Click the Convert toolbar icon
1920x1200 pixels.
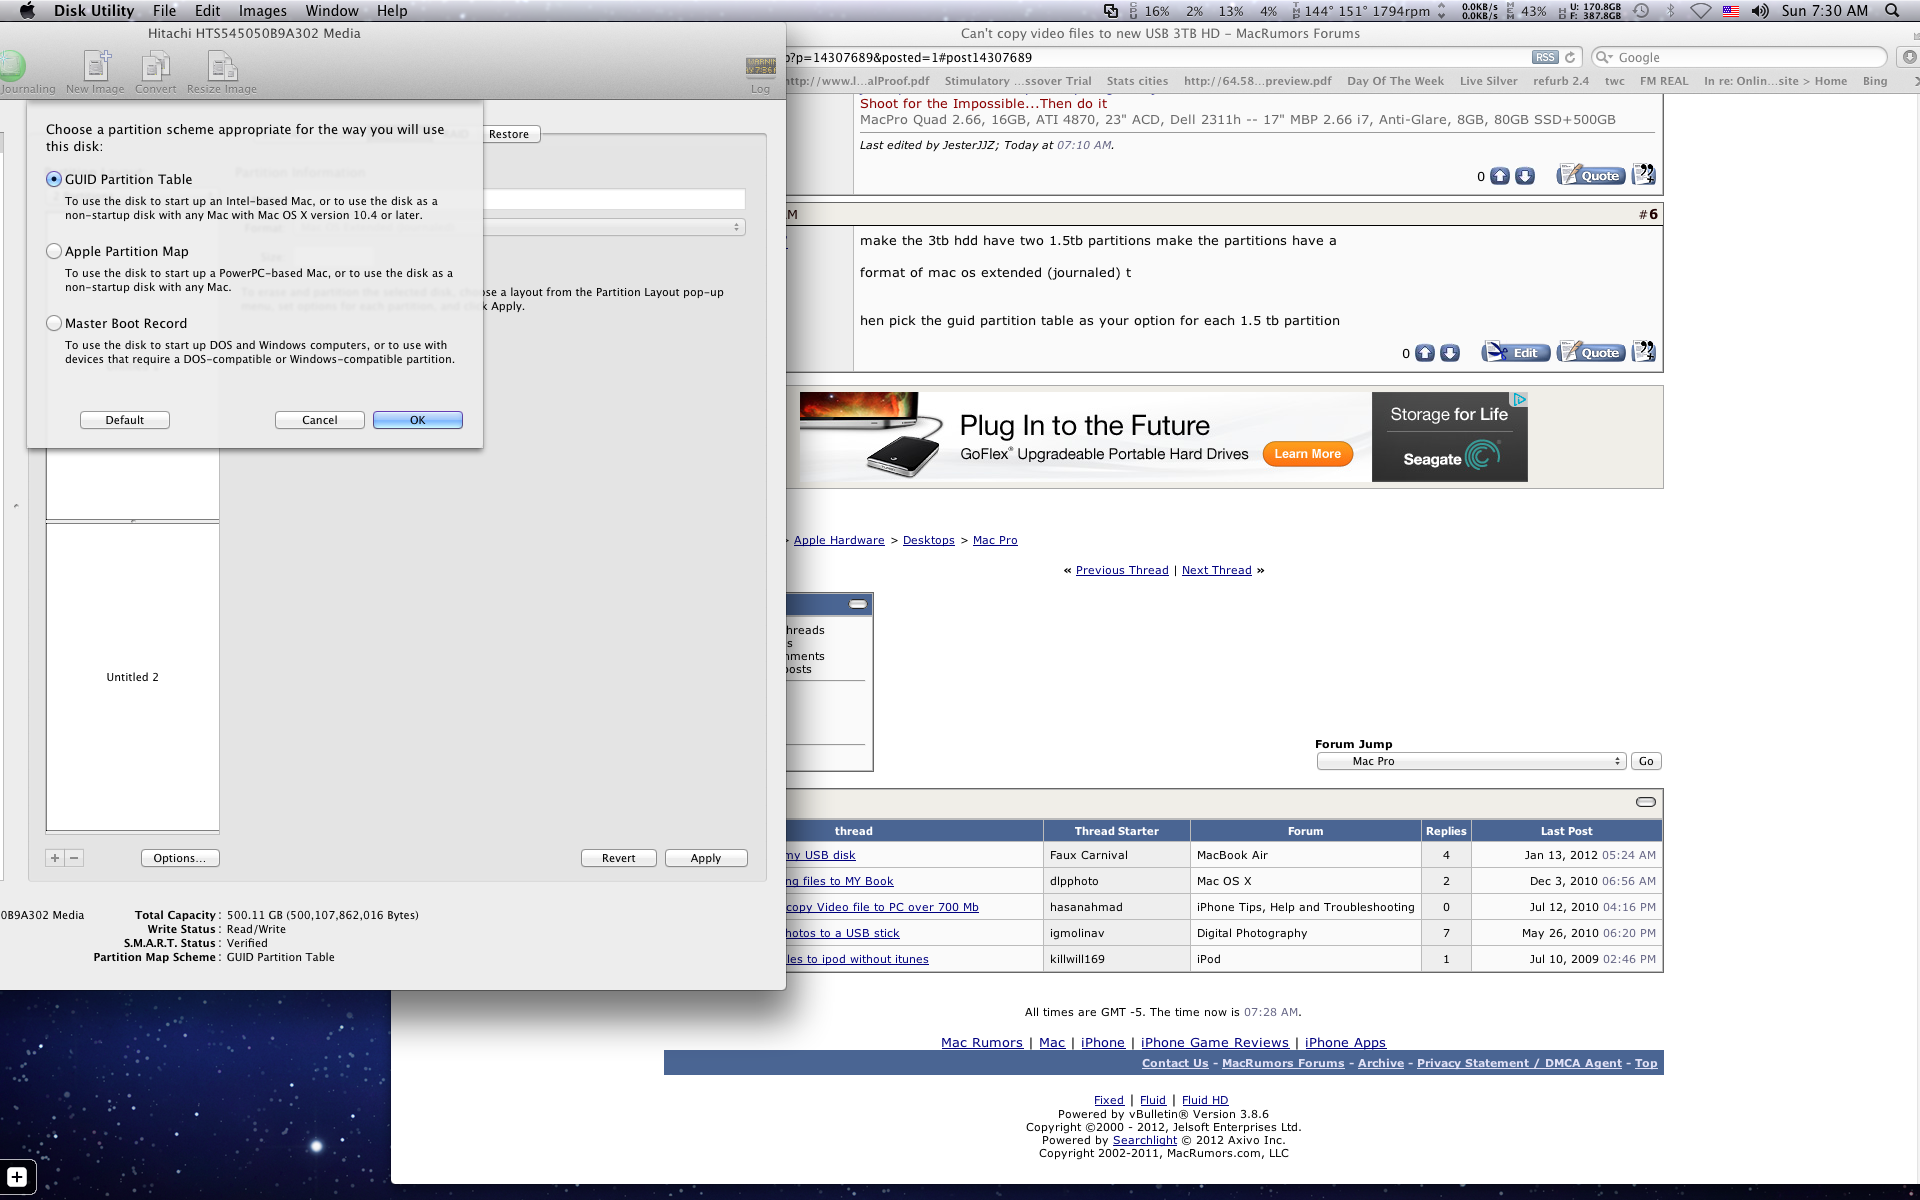point(155,68)
